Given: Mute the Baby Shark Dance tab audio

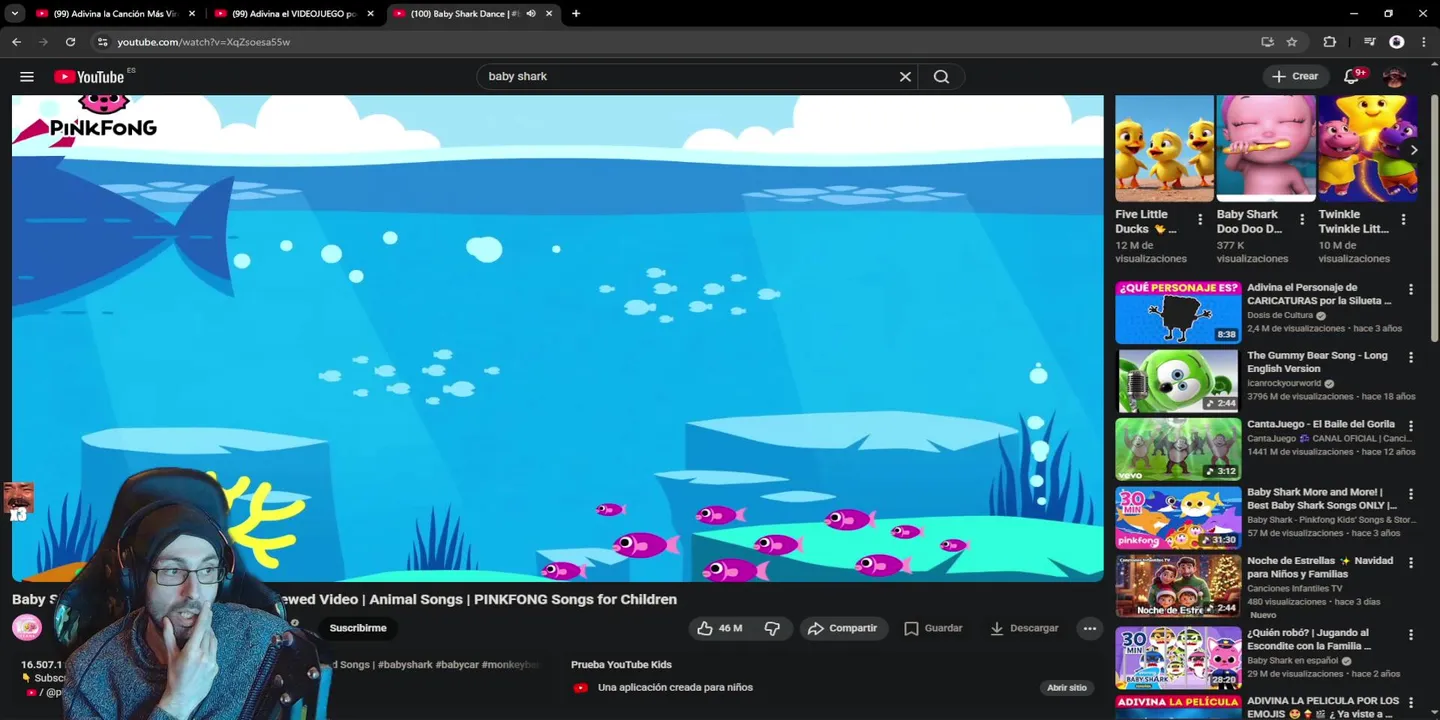Looking at the screenshot, I should click(x=531, y=14).
